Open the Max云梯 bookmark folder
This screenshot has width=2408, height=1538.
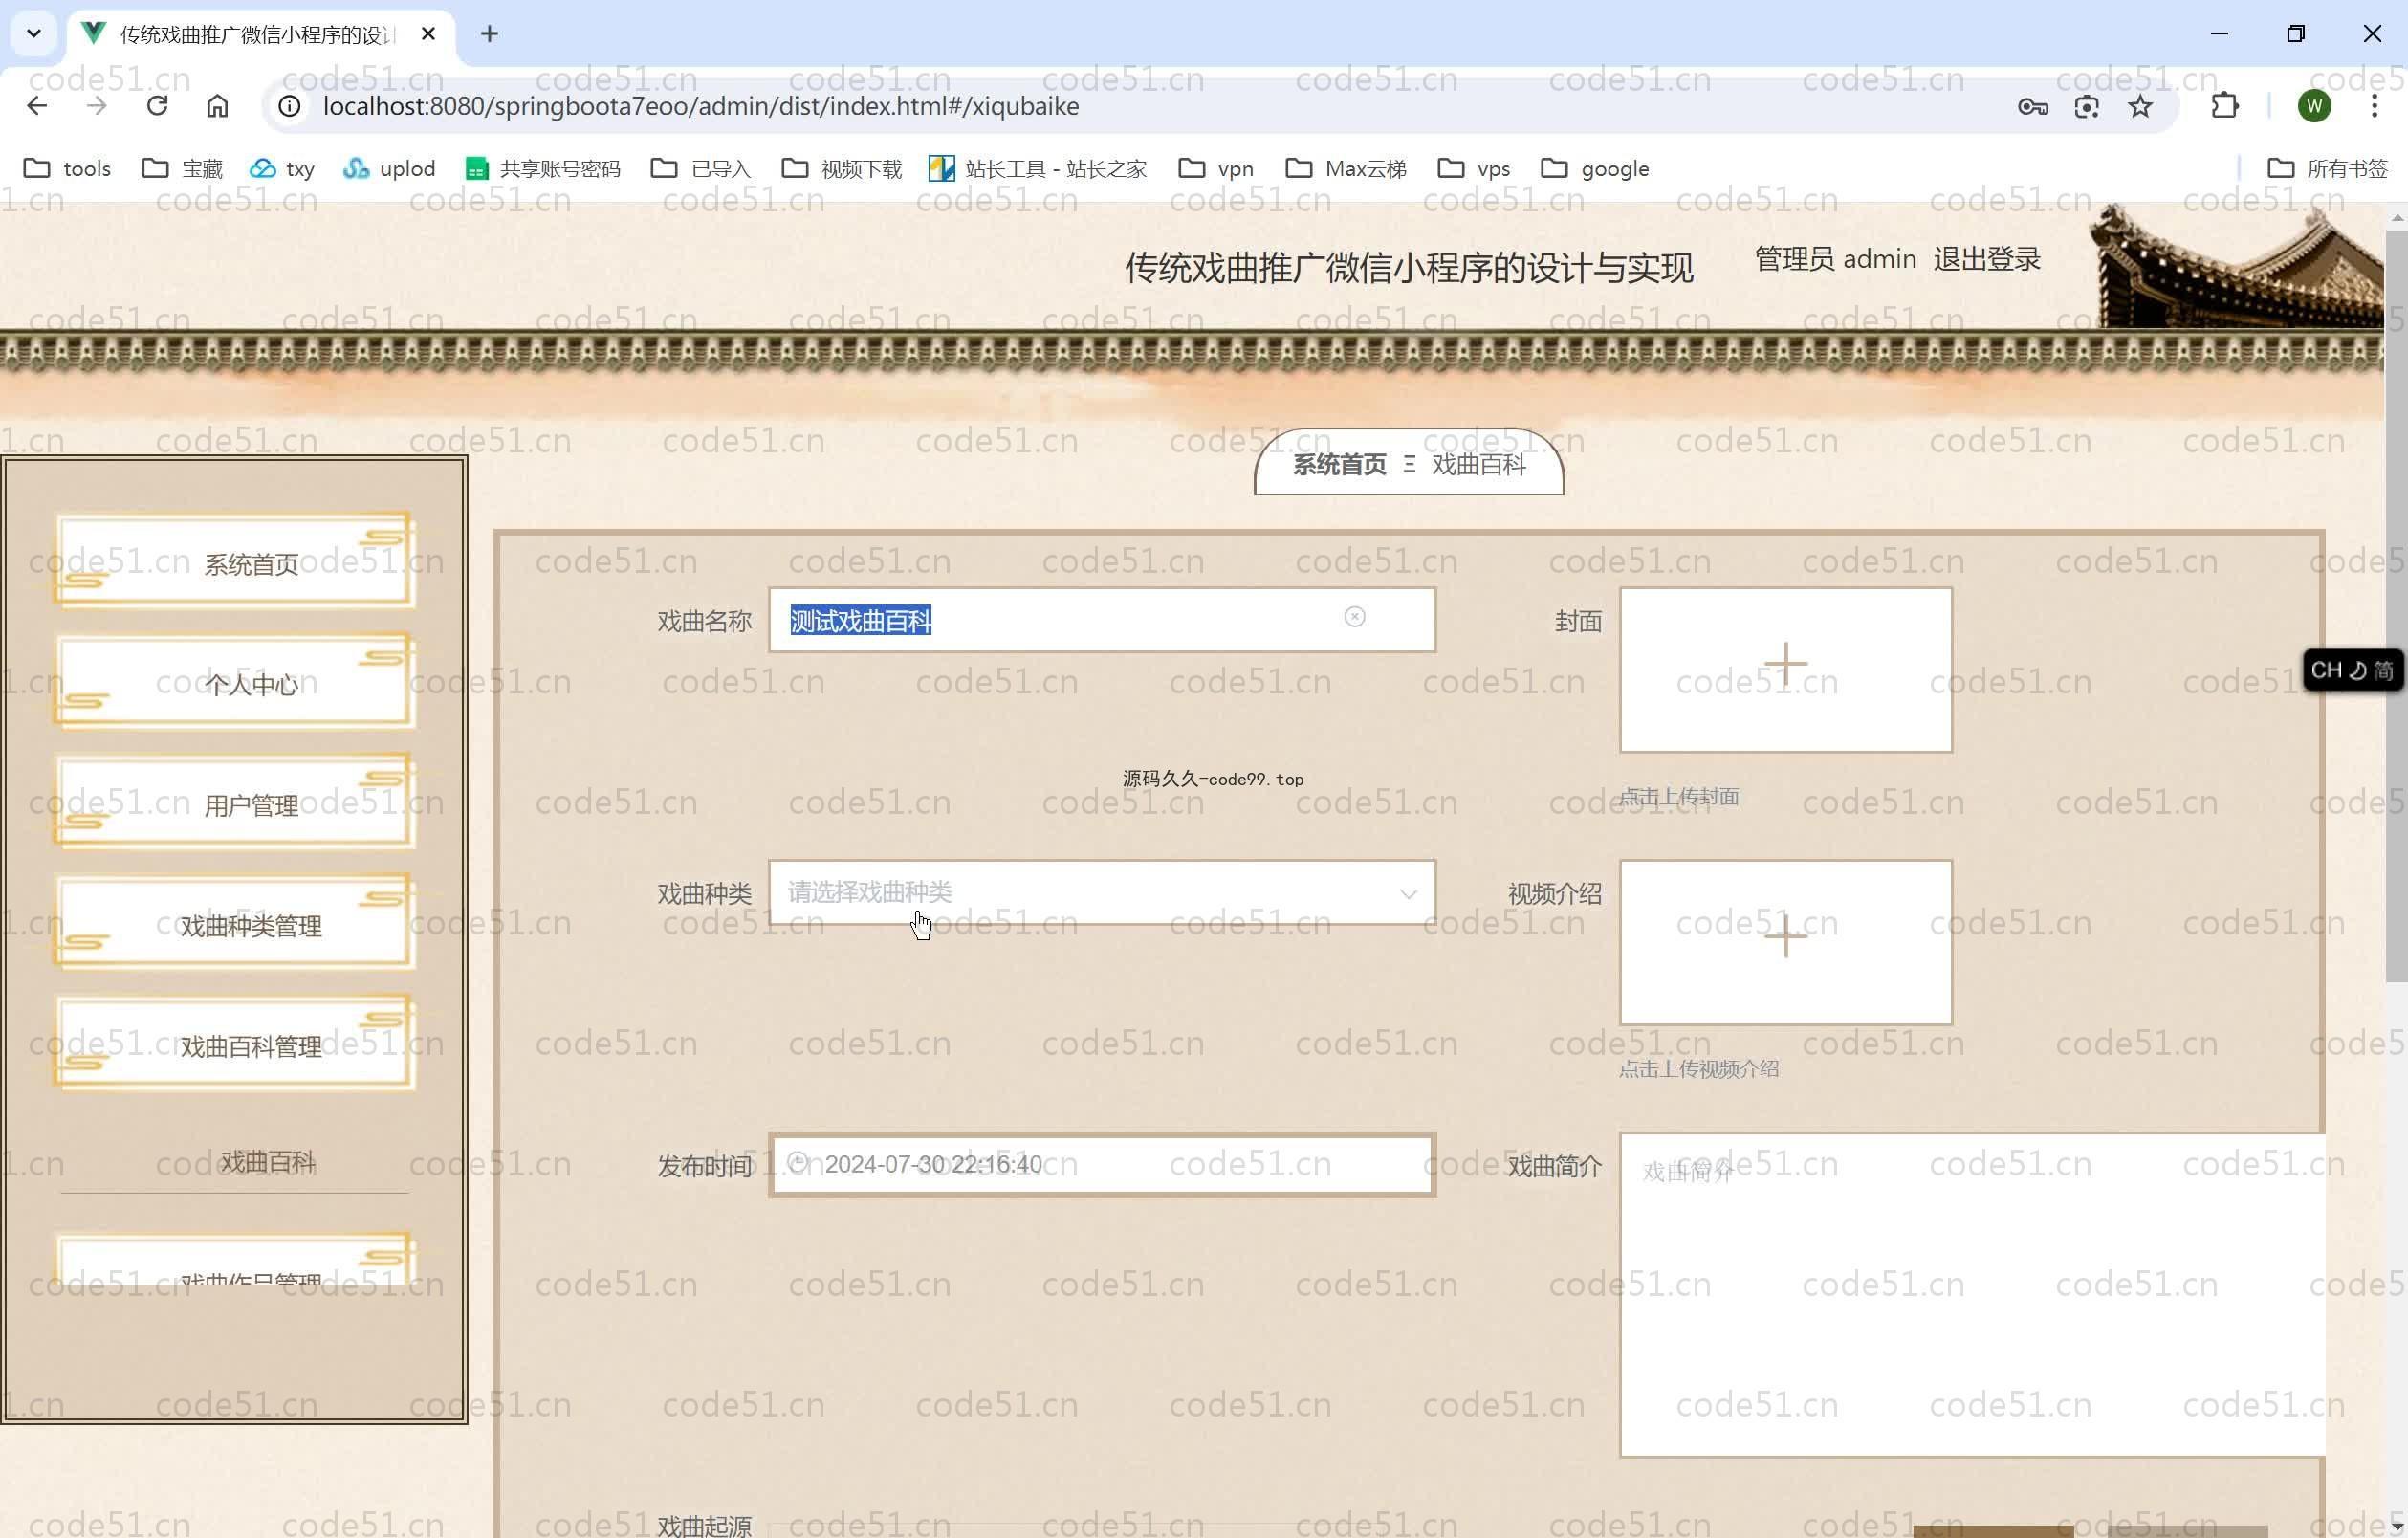click(x=1346, y=168)
